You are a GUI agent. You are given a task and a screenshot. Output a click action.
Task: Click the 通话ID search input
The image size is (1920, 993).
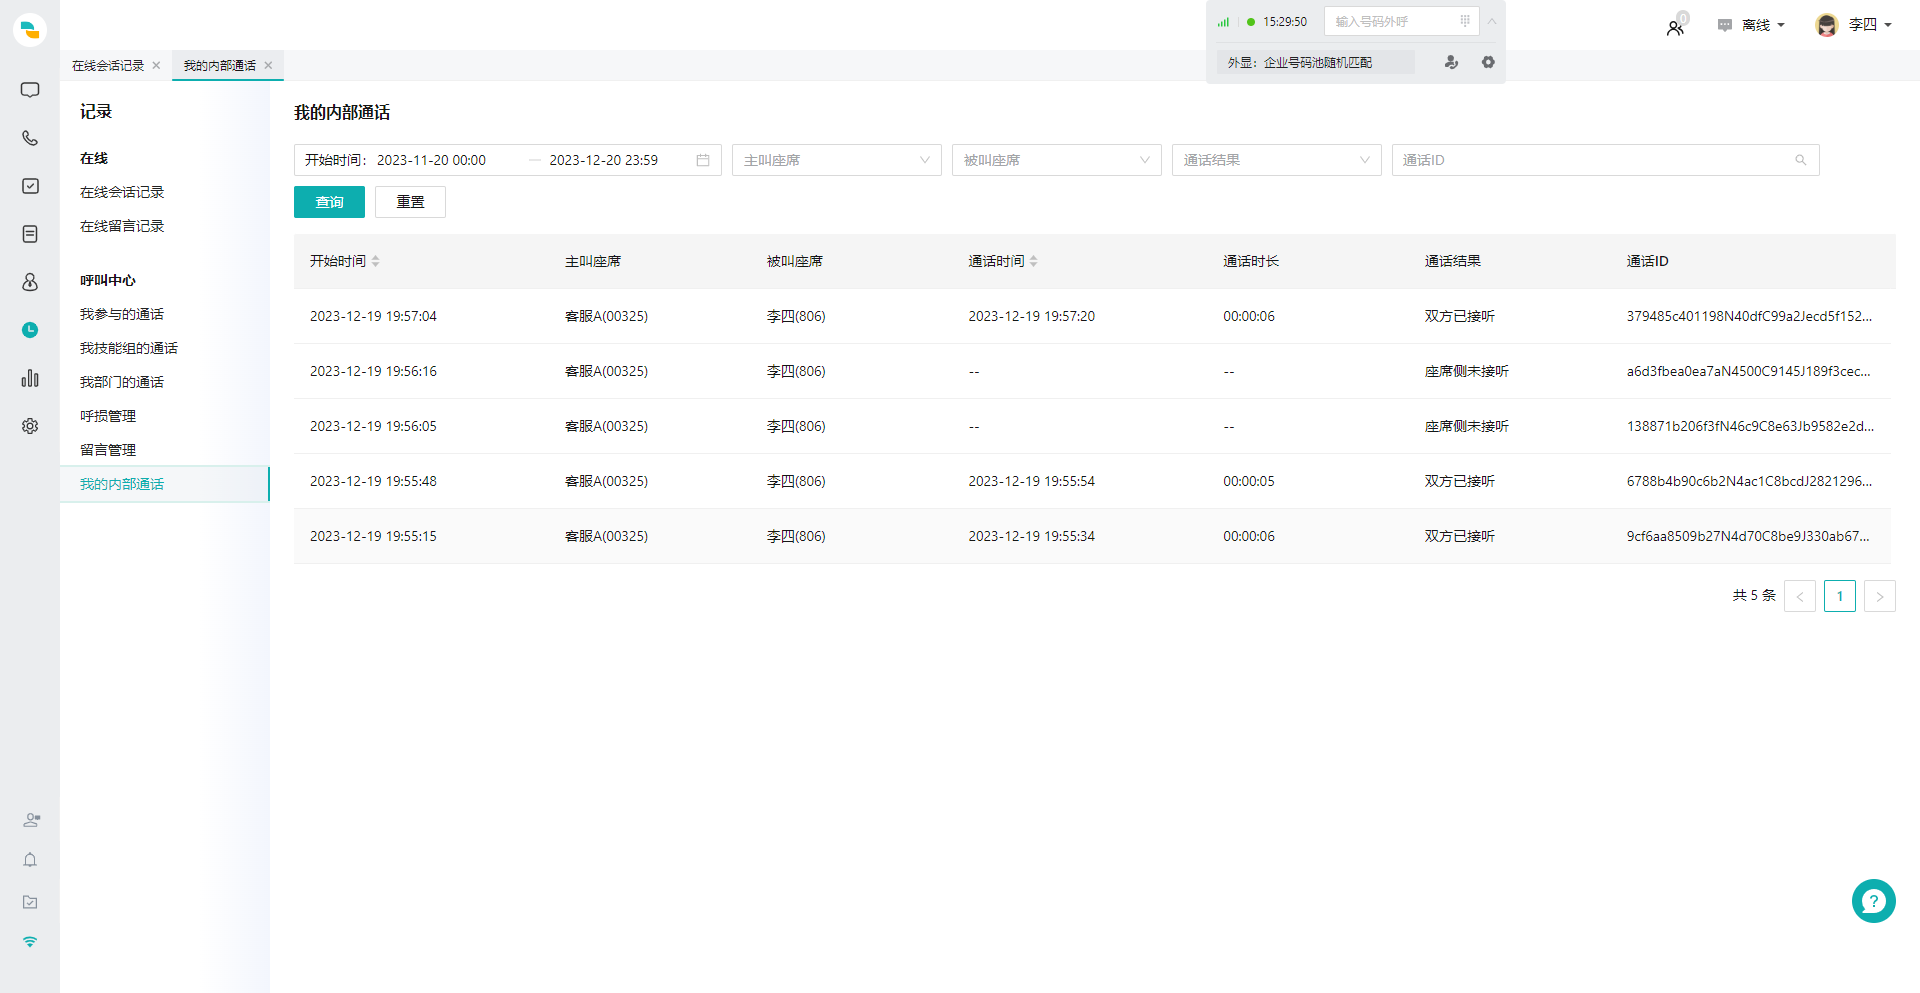[1605, 160]
